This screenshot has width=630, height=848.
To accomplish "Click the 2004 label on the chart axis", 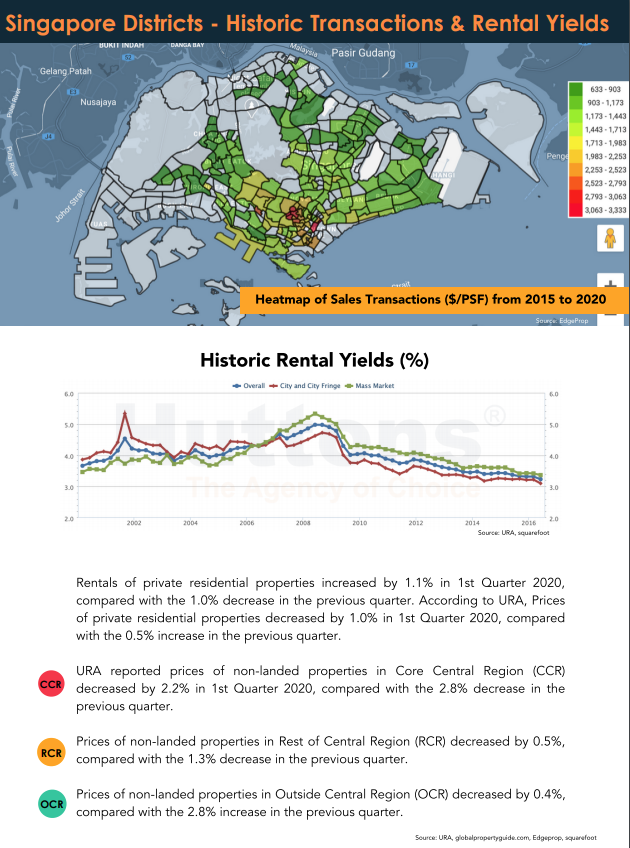I will (x=190, y=523).
